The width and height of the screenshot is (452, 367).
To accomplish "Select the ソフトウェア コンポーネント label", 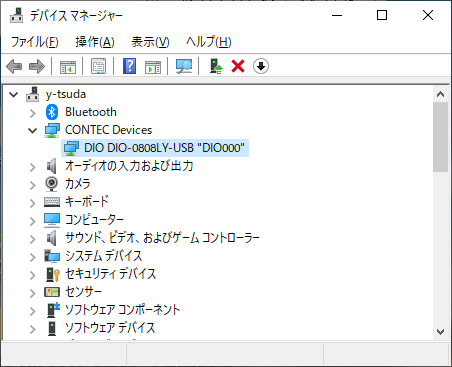I will click(123, 310).
